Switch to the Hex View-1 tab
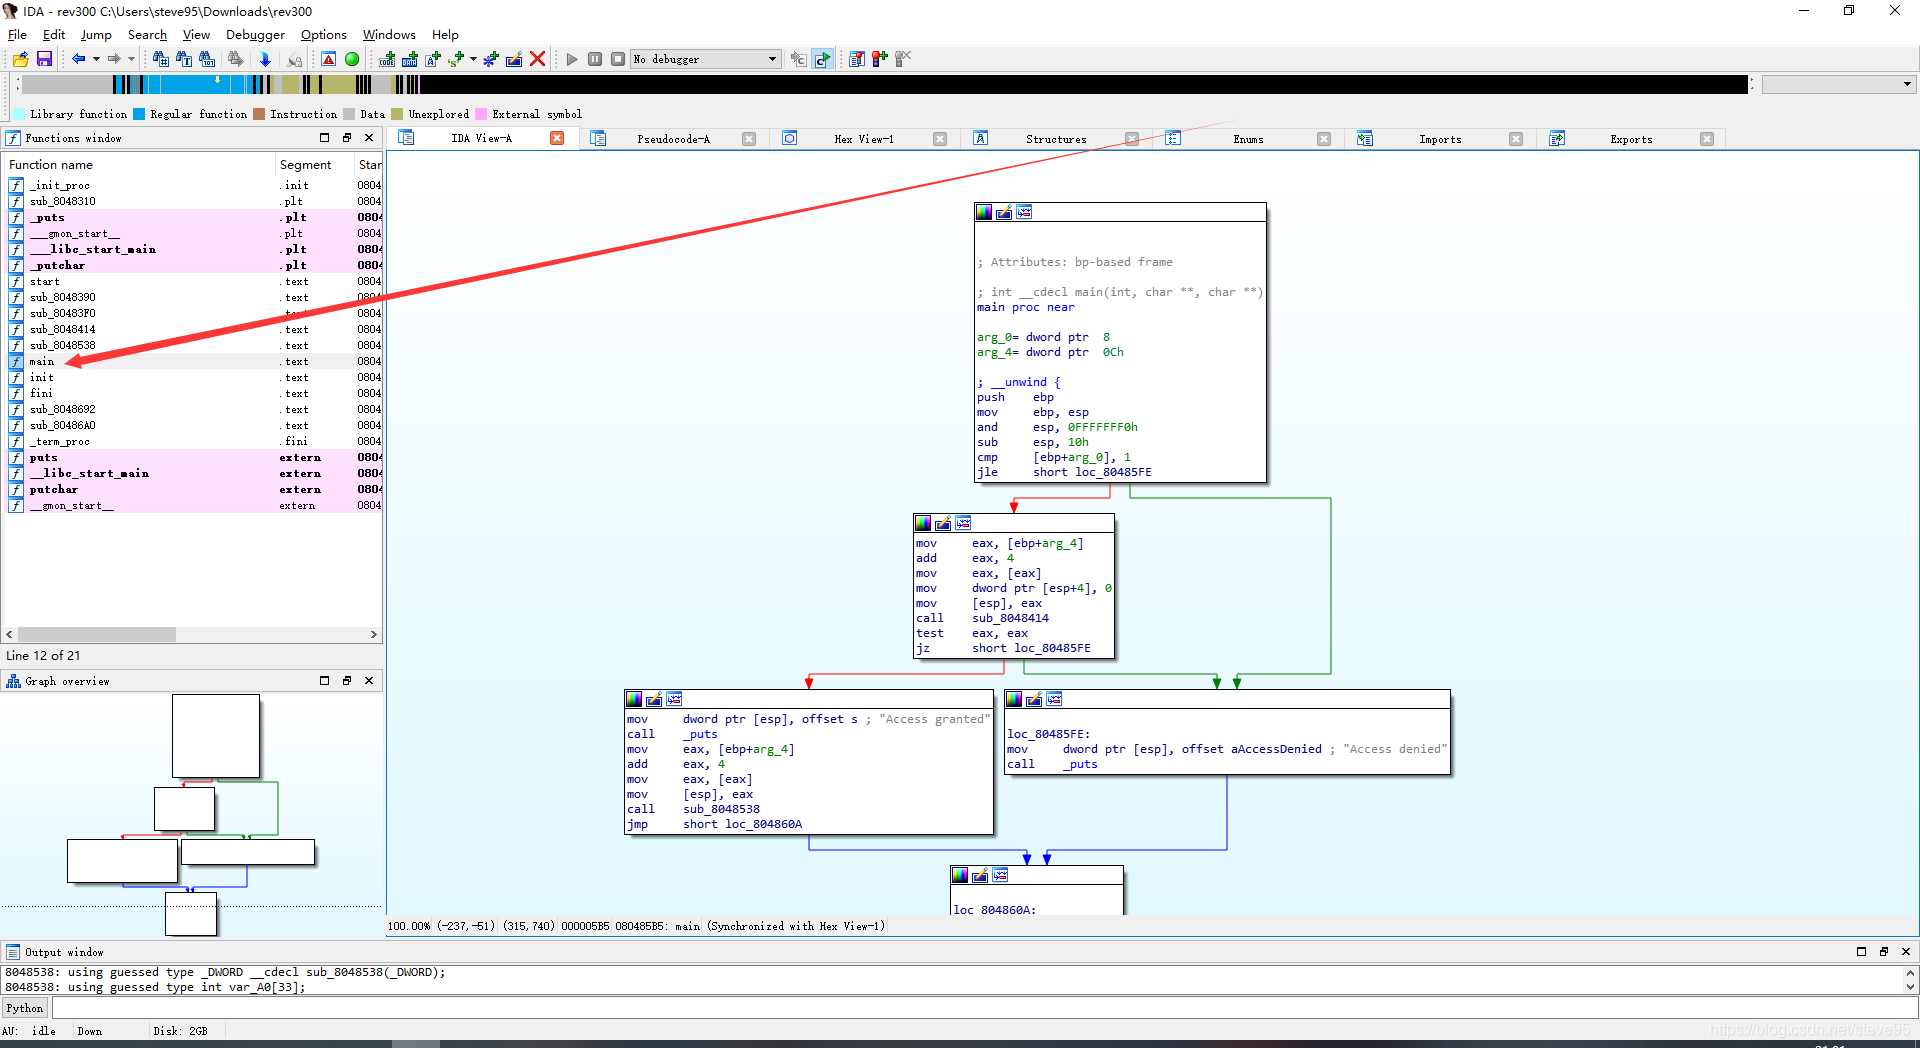Viewport: 1920px width, 1048px height. pos(864,139)
